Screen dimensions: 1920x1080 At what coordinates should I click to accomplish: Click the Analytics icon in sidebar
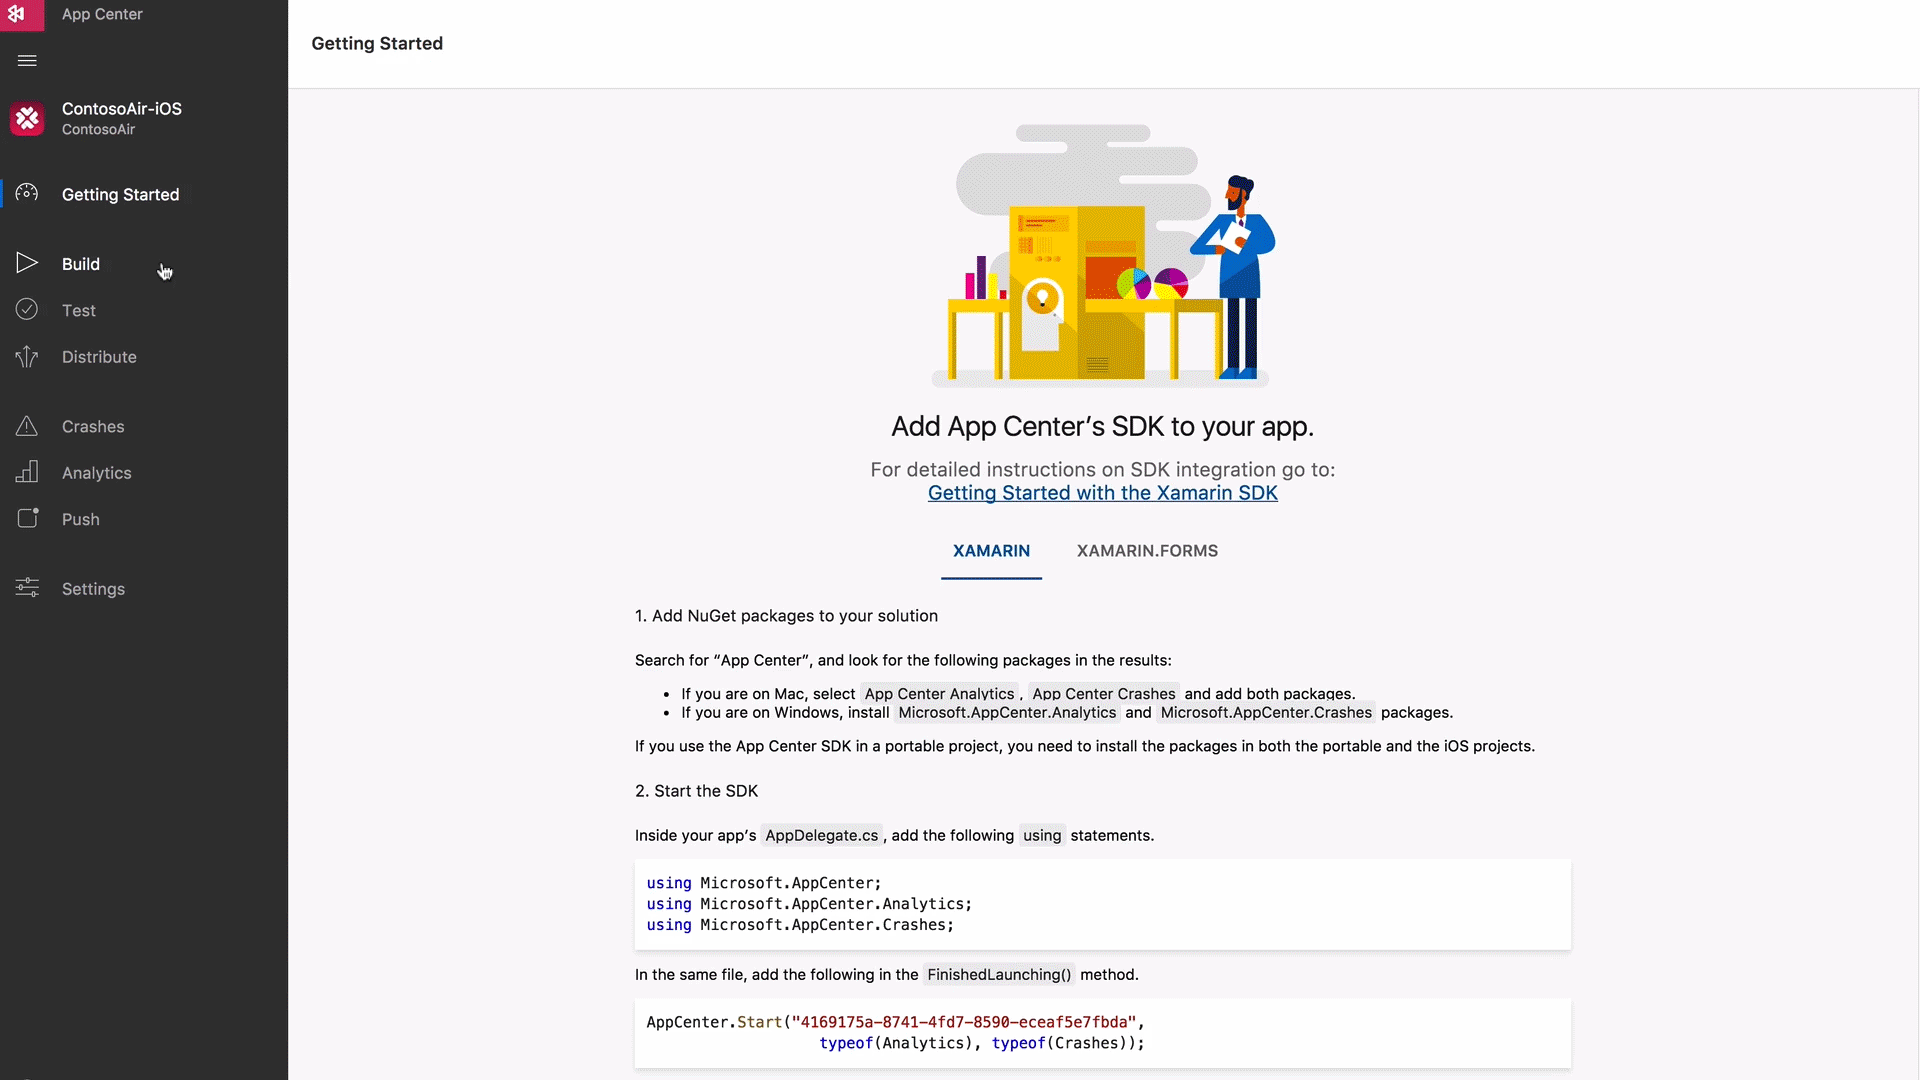tap(26, 472)
